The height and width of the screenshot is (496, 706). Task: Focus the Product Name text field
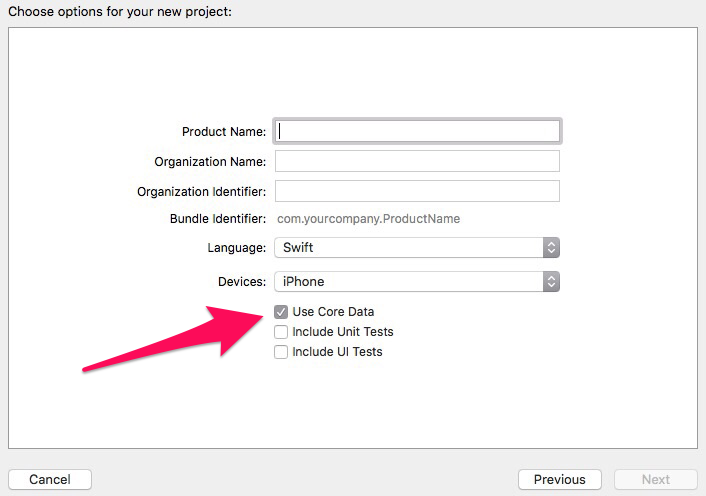pyautogui.click(x=417, y=131)
